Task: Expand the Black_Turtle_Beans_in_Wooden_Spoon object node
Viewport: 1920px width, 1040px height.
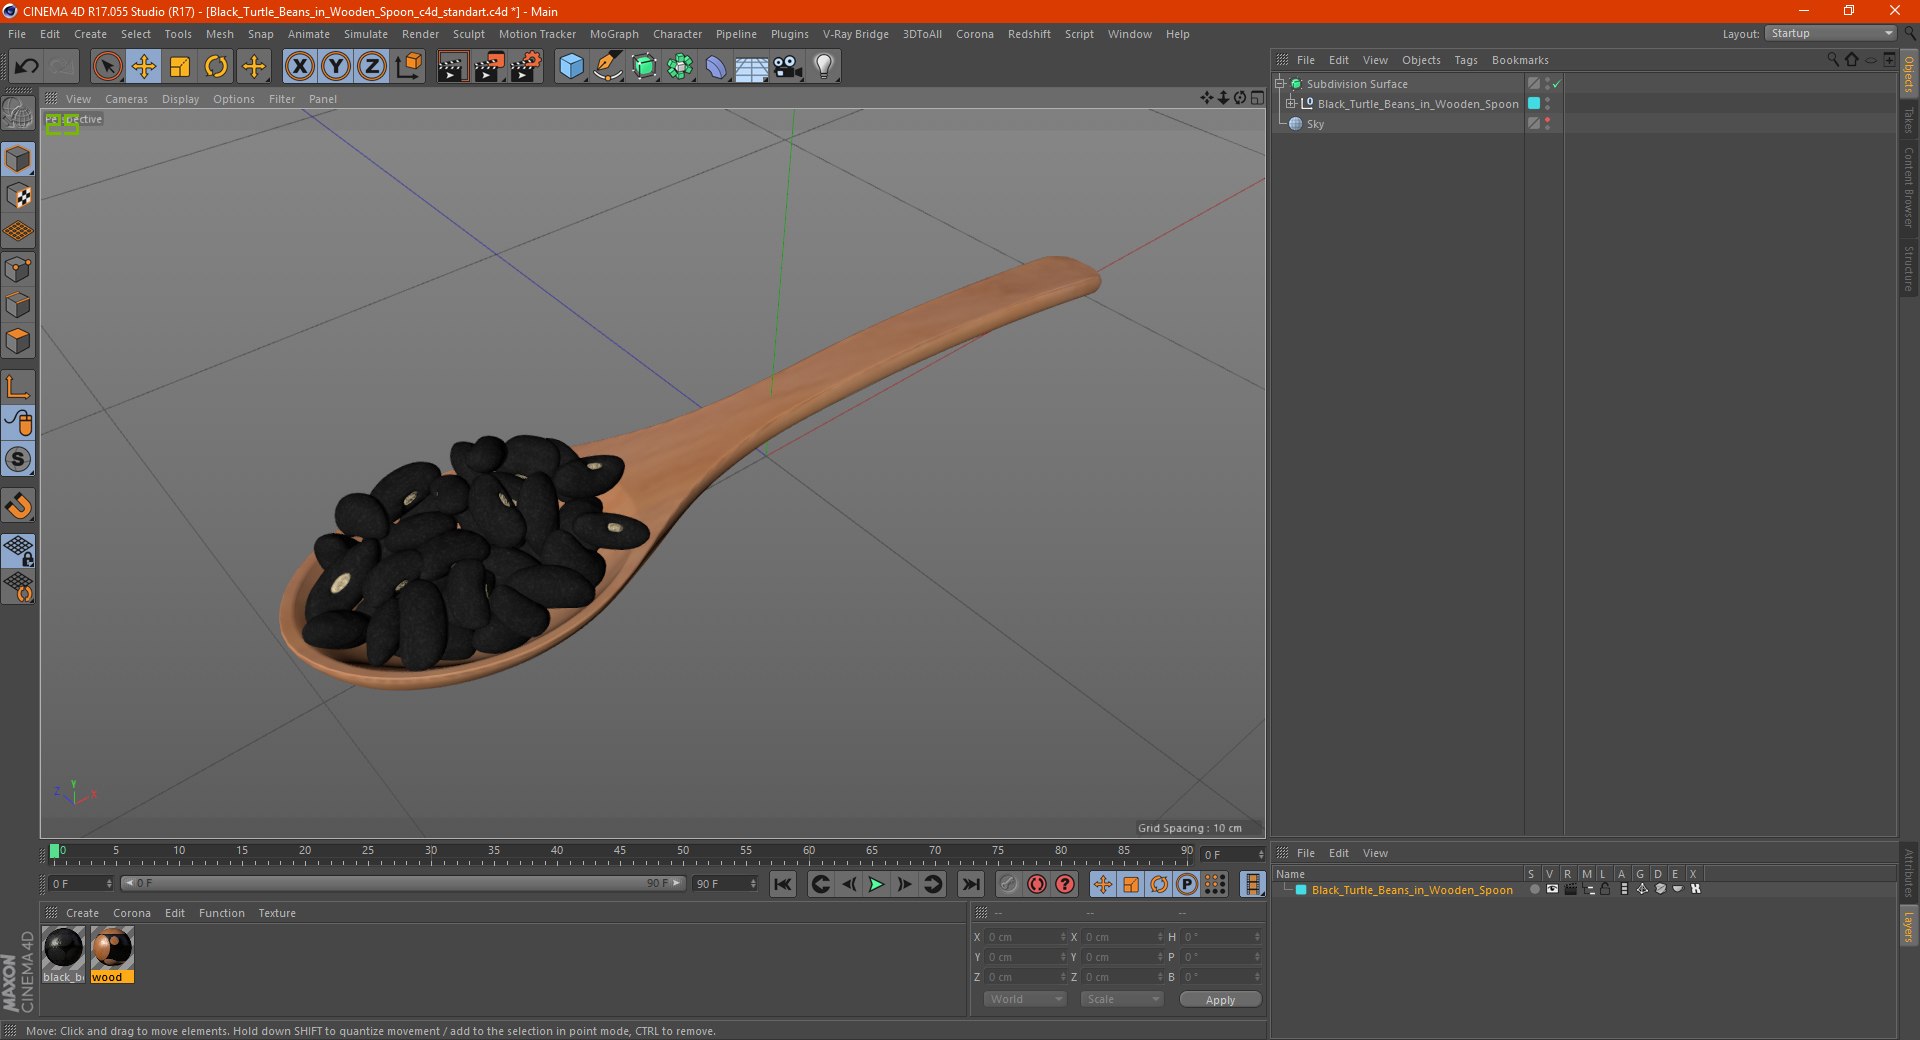Action: (x=1290, y=104)
